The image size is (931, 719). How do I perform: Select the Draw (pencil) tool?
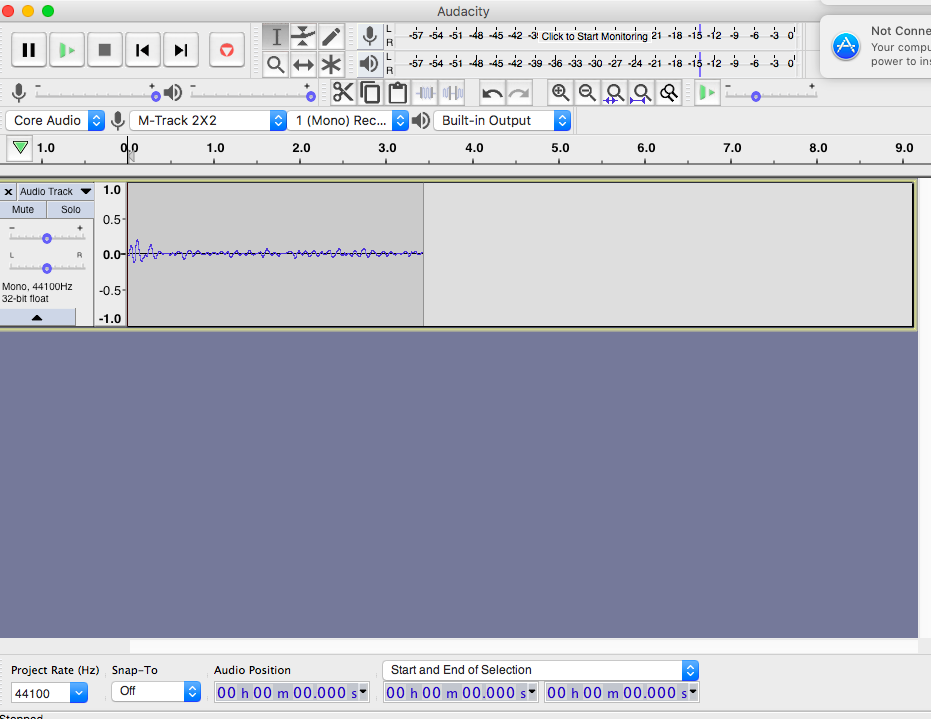click(x=331, y=36)
